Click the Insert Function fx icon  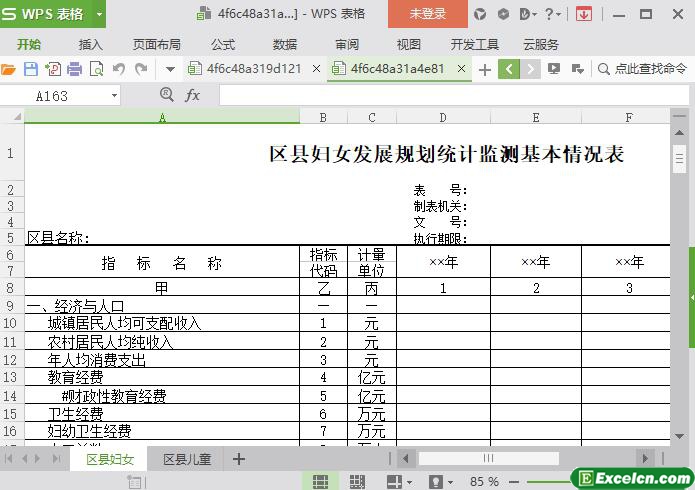[192, 95]
